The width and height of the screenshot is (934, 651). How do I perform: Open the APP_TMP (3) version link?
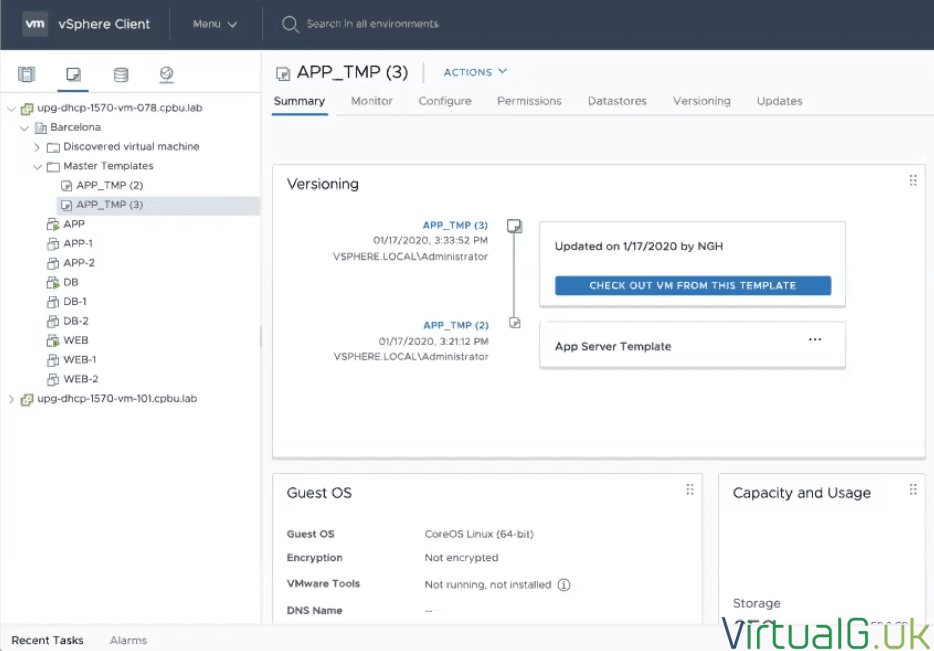tap(455, 225)
